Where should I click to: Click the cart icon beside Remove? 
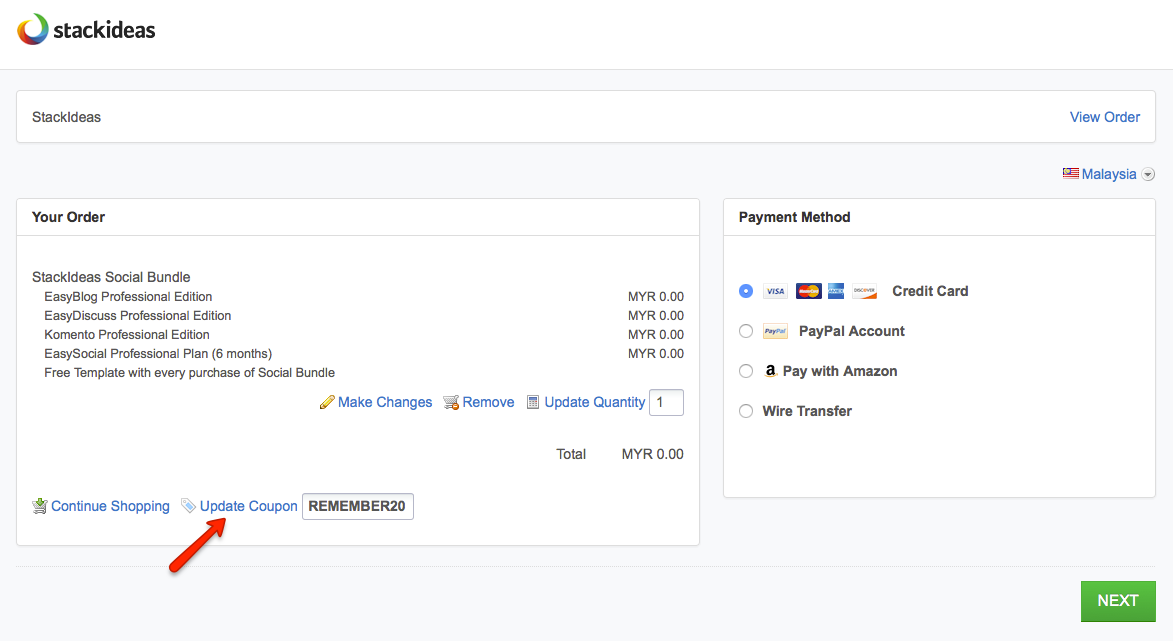coord(451,402)
